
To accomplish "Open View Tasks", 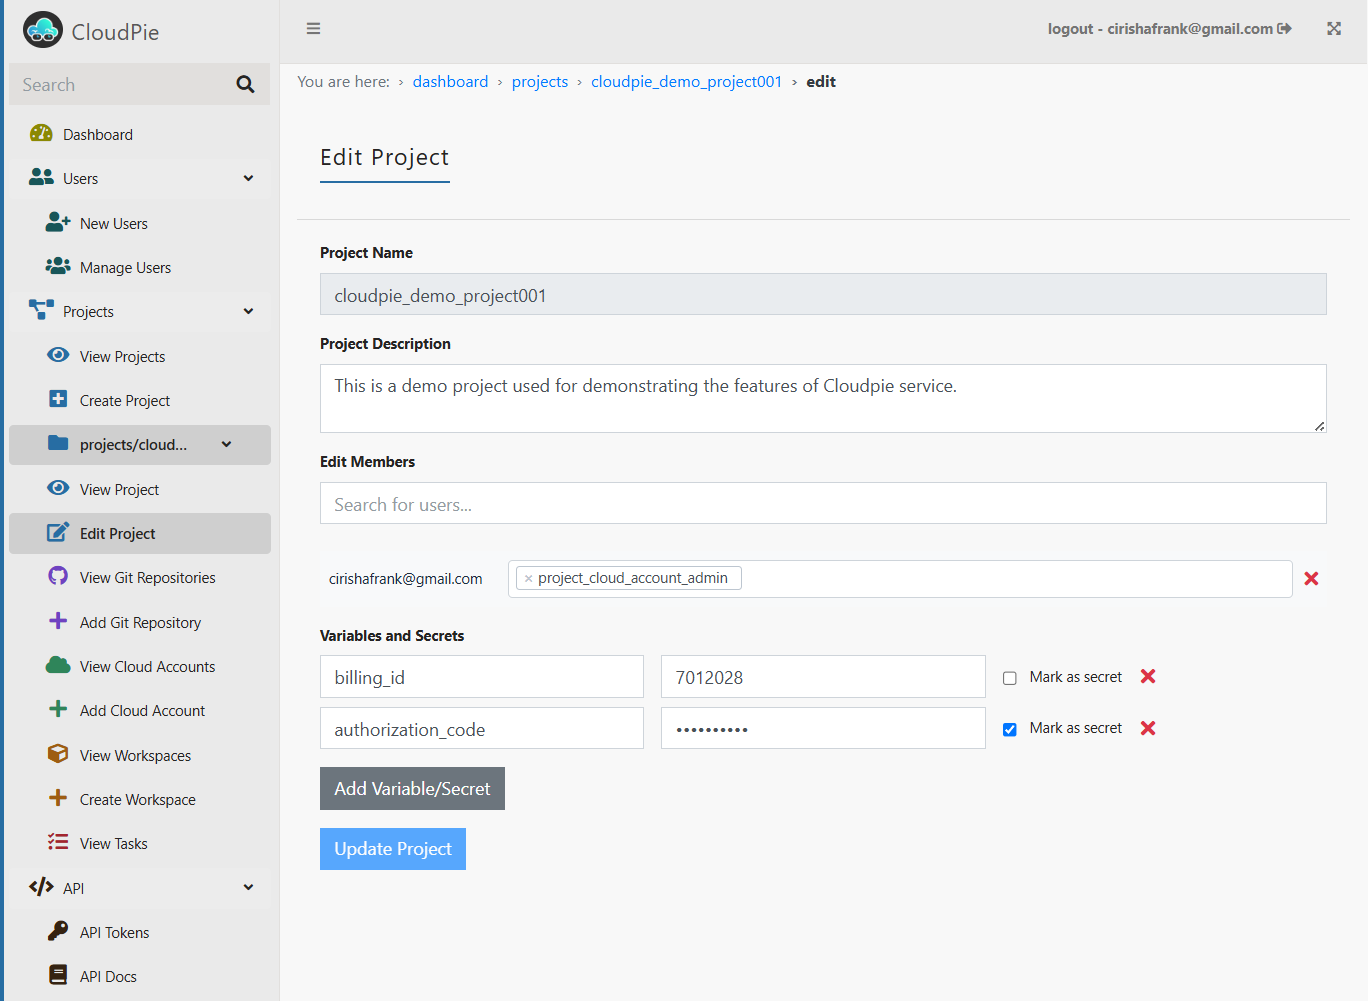I will (x=140, y=843).
